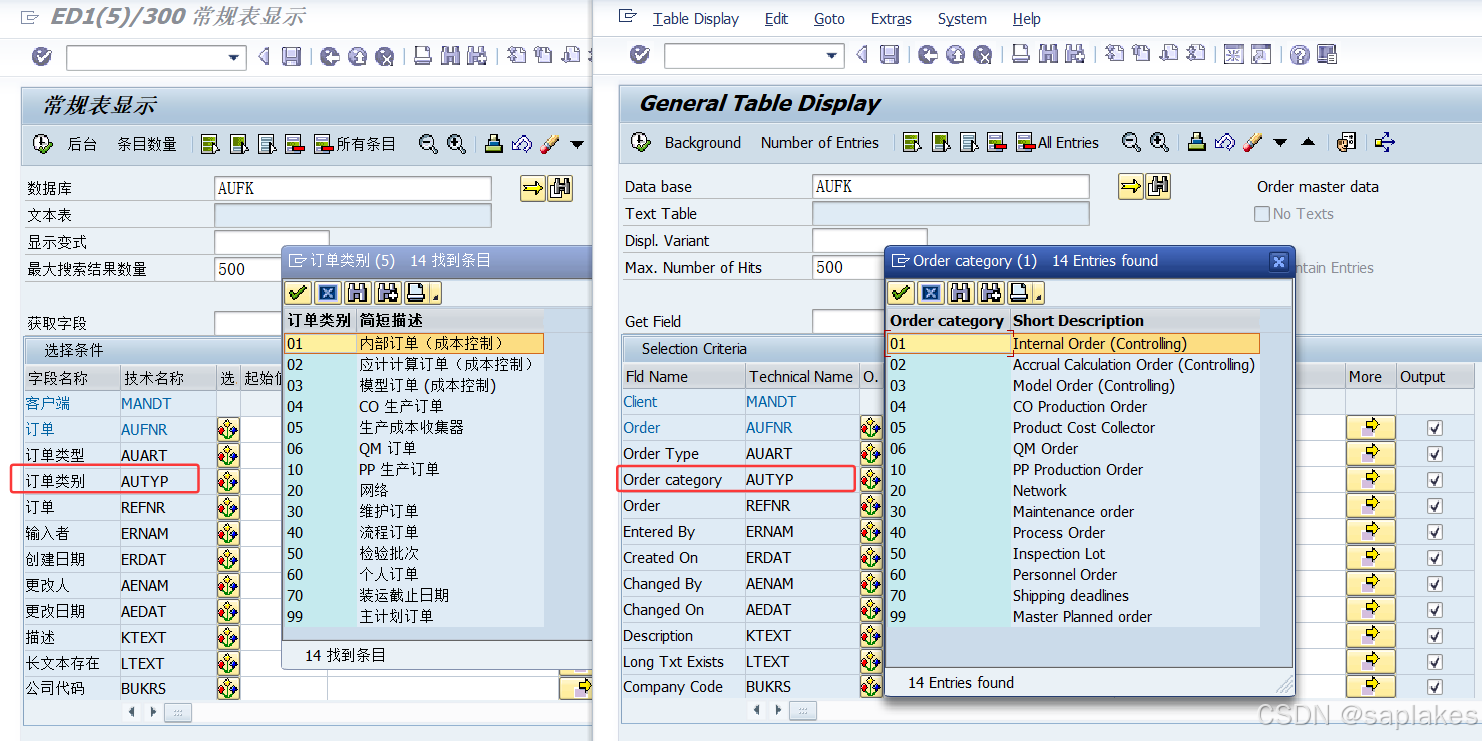Click the find binoculars in Order category popup toolbar
The height and width of the screenshot is (741, 1482).
960,292
